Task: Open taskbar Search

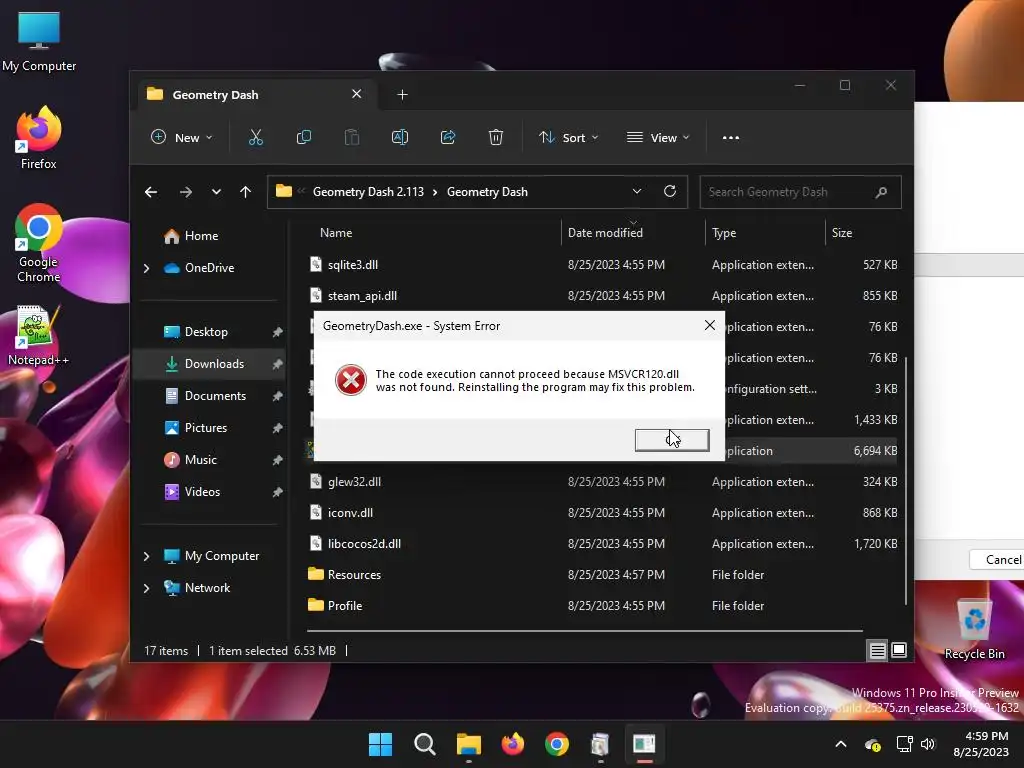Action: tap(424, 744)
